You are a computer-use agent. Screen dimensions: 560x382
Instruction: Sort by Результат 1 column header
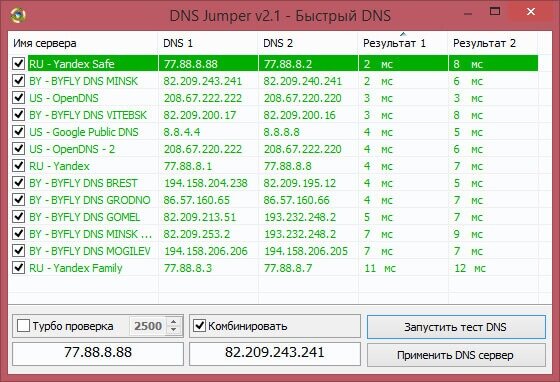tap(403, 43)
